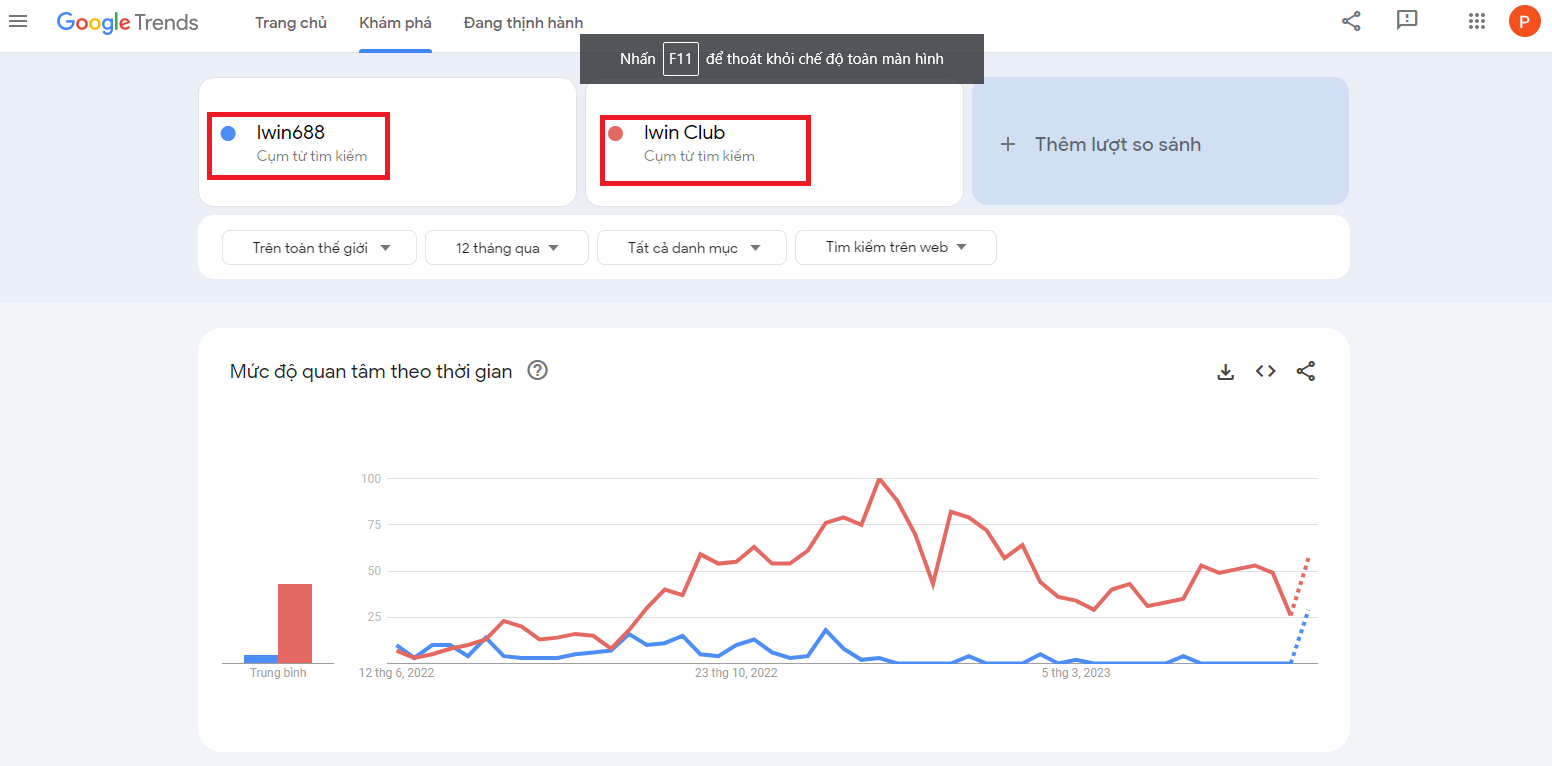Click the red average bar in chart

pyautogui.click(x=295, y=623)
